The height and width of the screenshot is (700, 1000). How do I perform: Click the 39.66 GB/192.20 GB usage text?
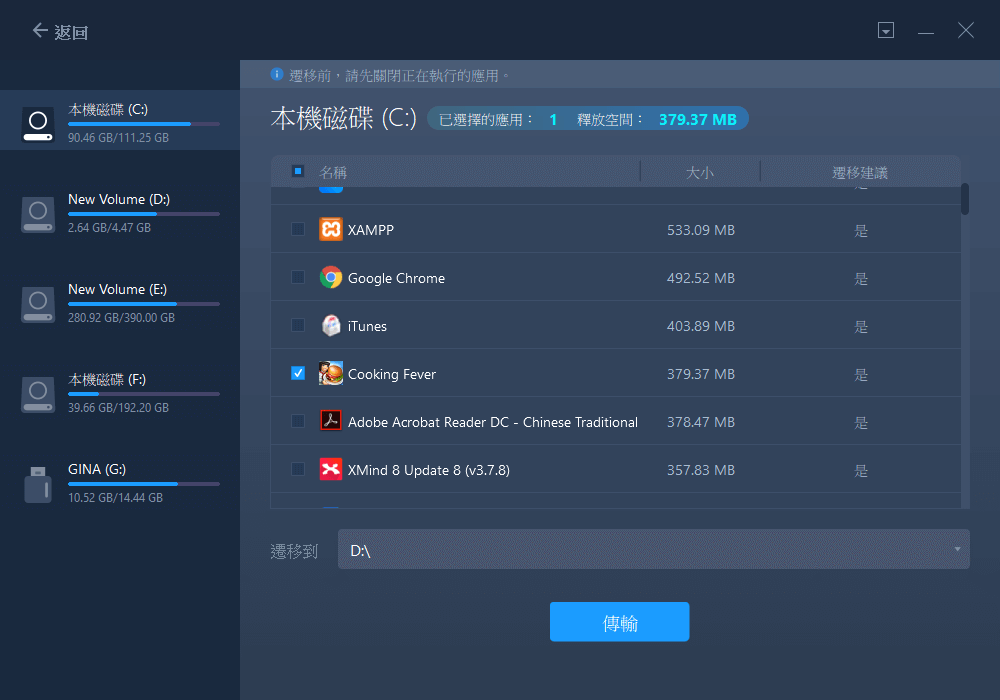119,407
